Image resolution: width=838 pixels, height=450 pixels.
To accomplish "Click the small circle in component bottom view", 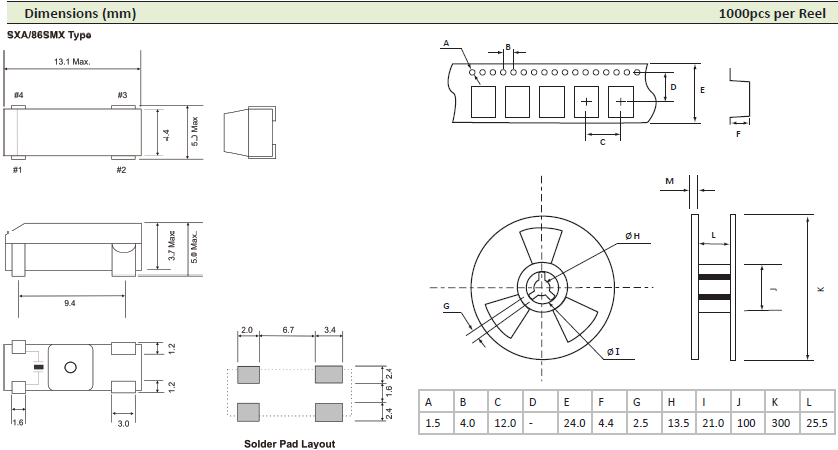I will click(x=69, y=367).
